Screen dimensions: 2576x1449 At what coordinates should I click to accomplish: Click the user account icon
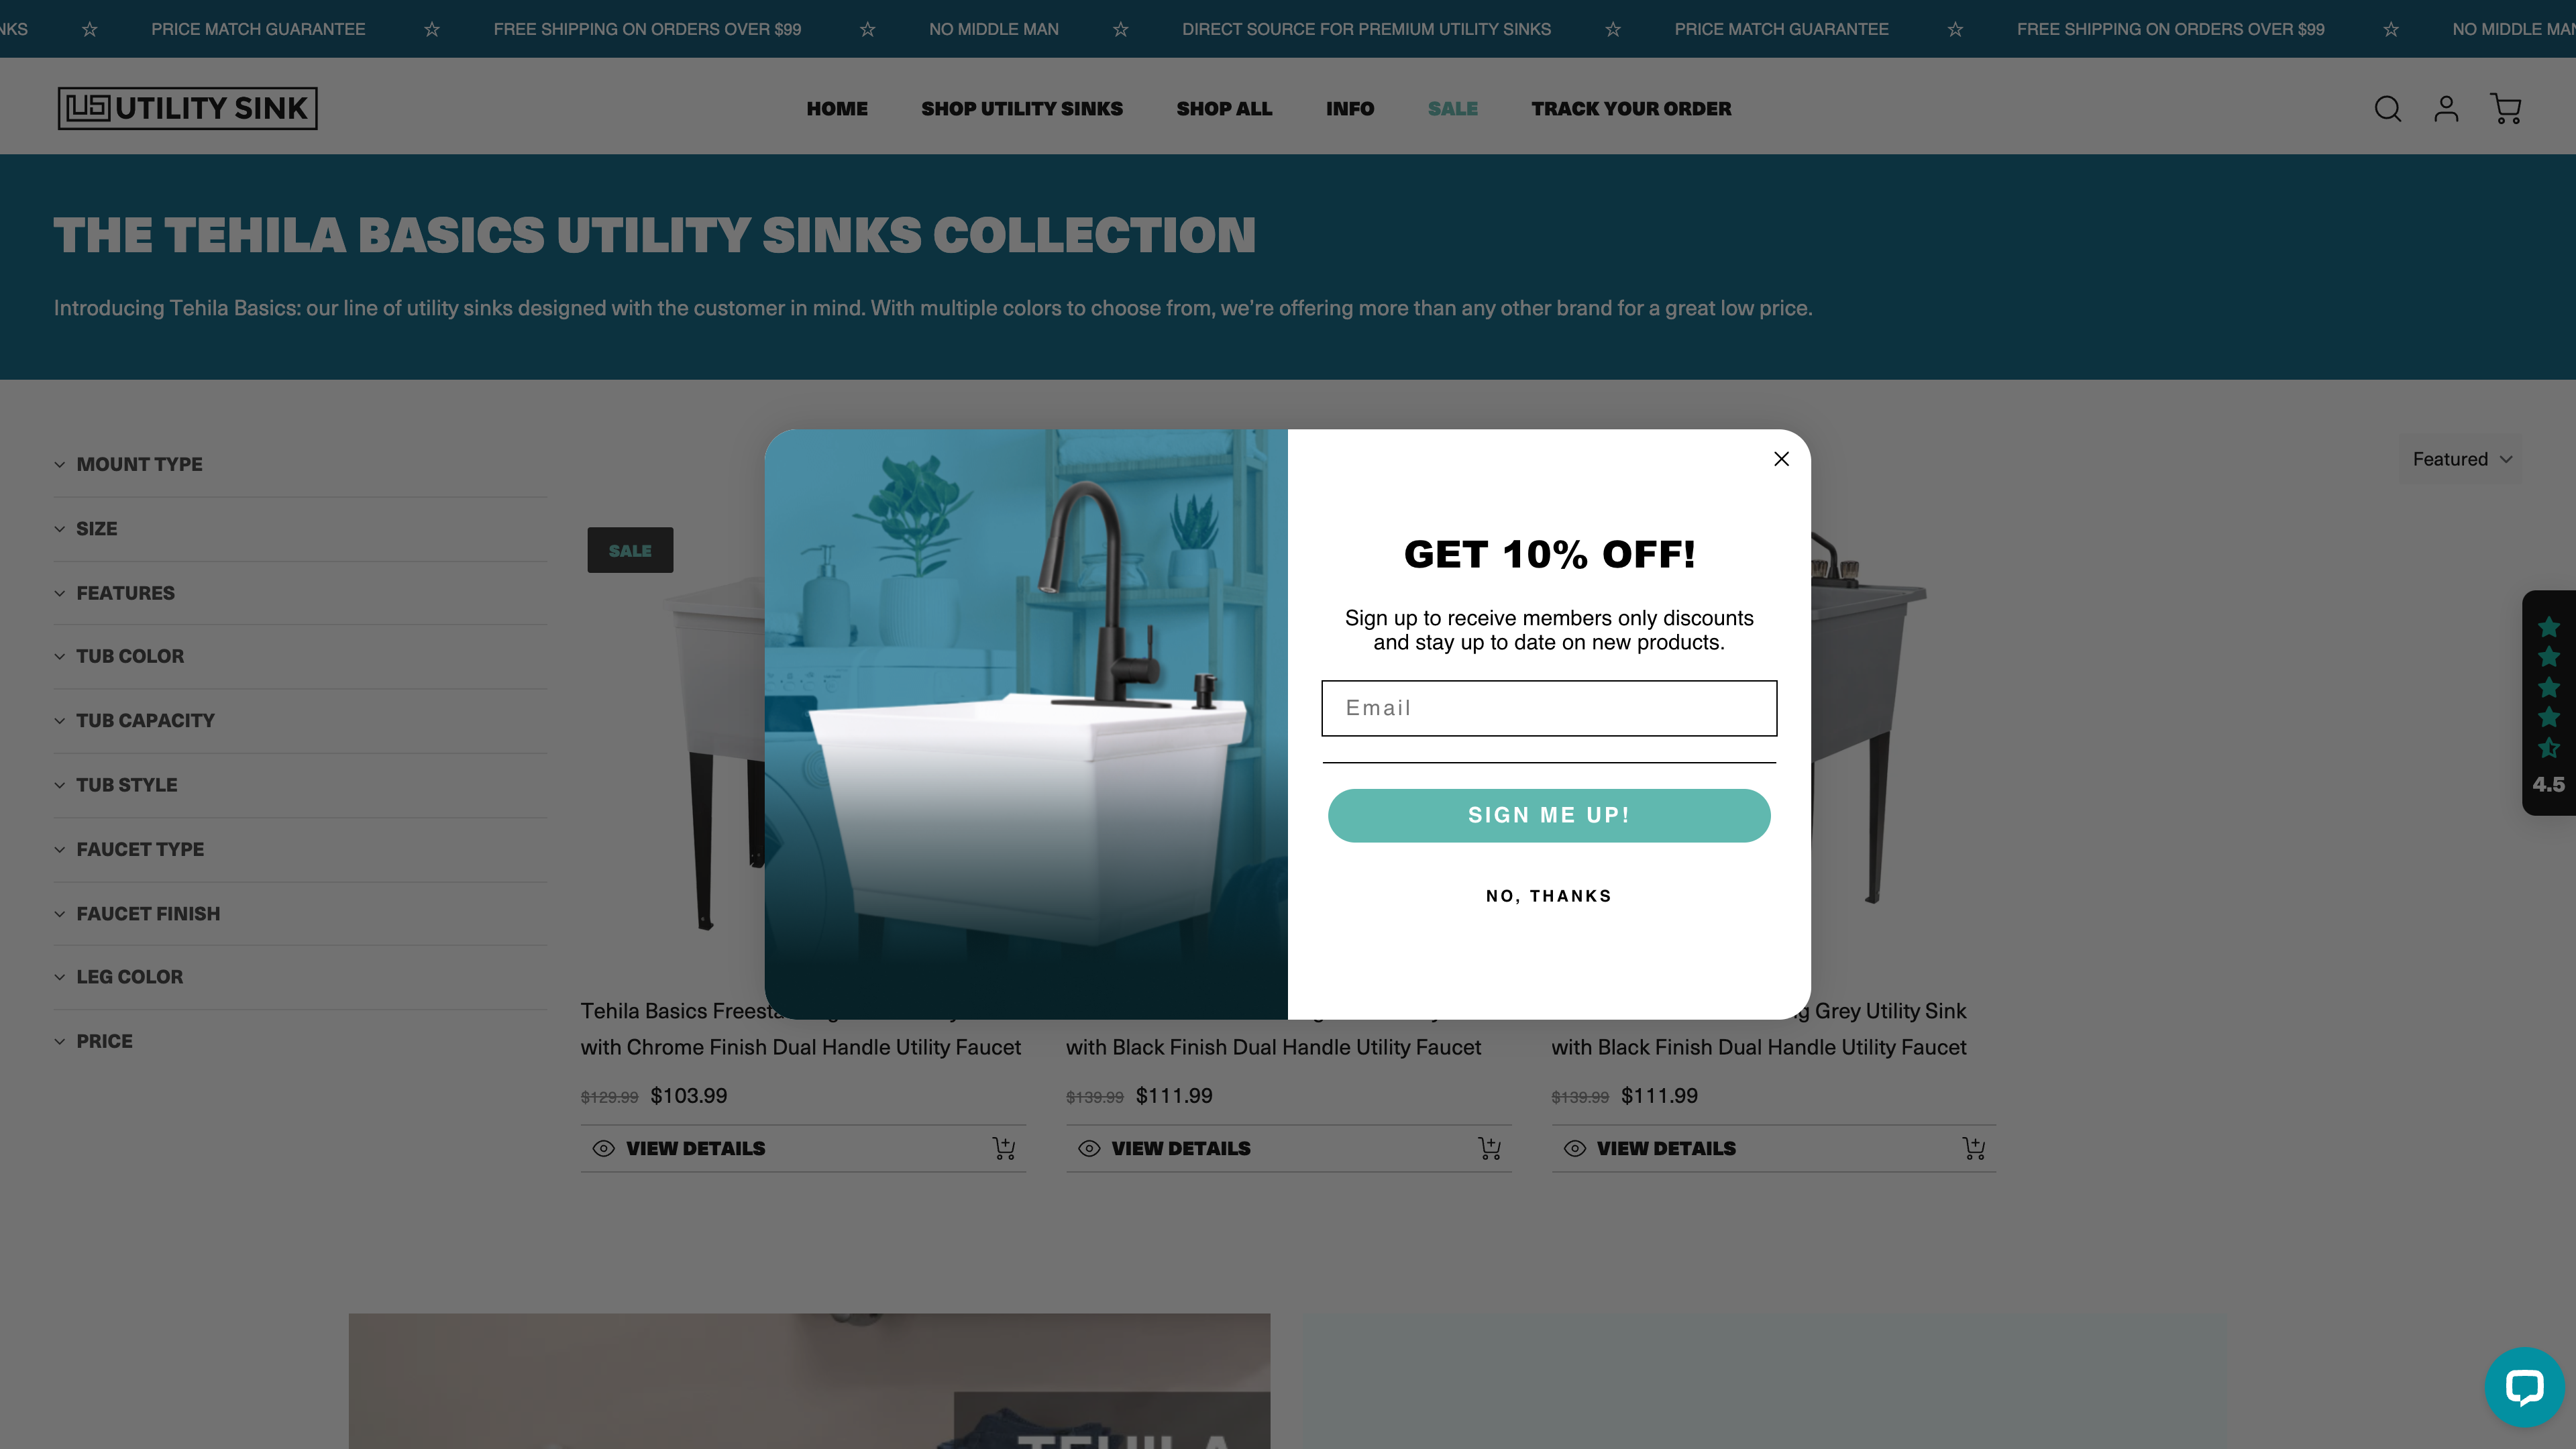tap(2447, 108)
